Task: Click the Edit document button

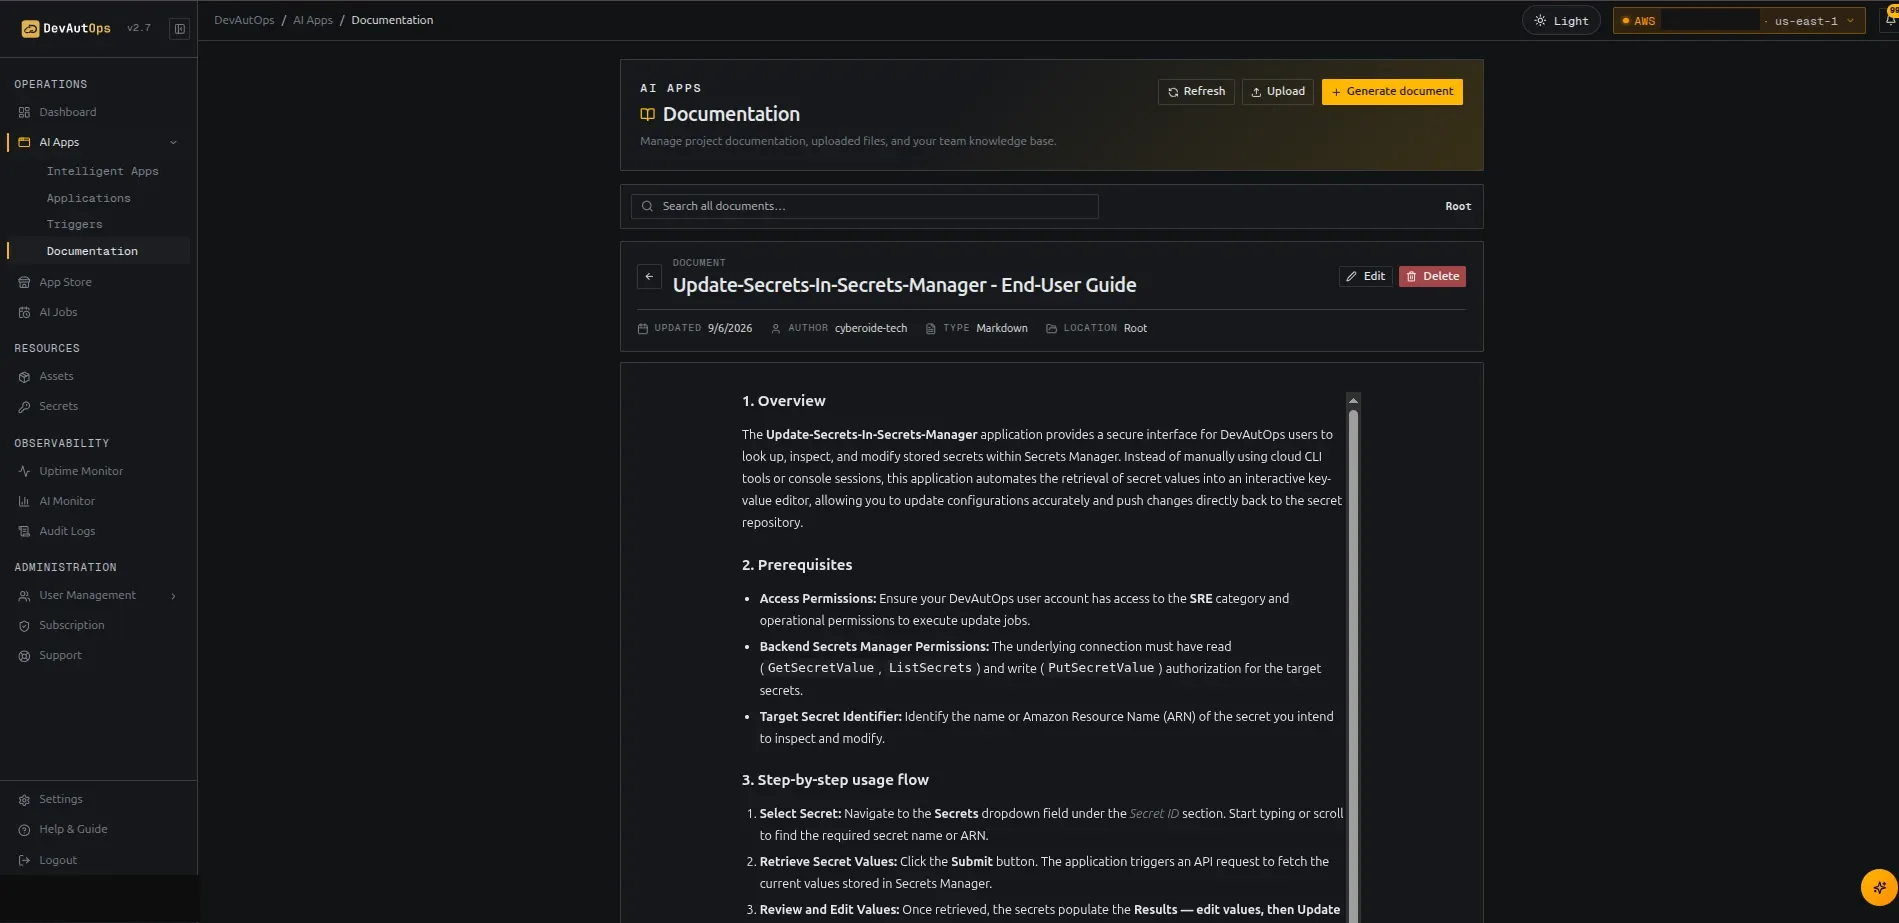Action: 1365,277
